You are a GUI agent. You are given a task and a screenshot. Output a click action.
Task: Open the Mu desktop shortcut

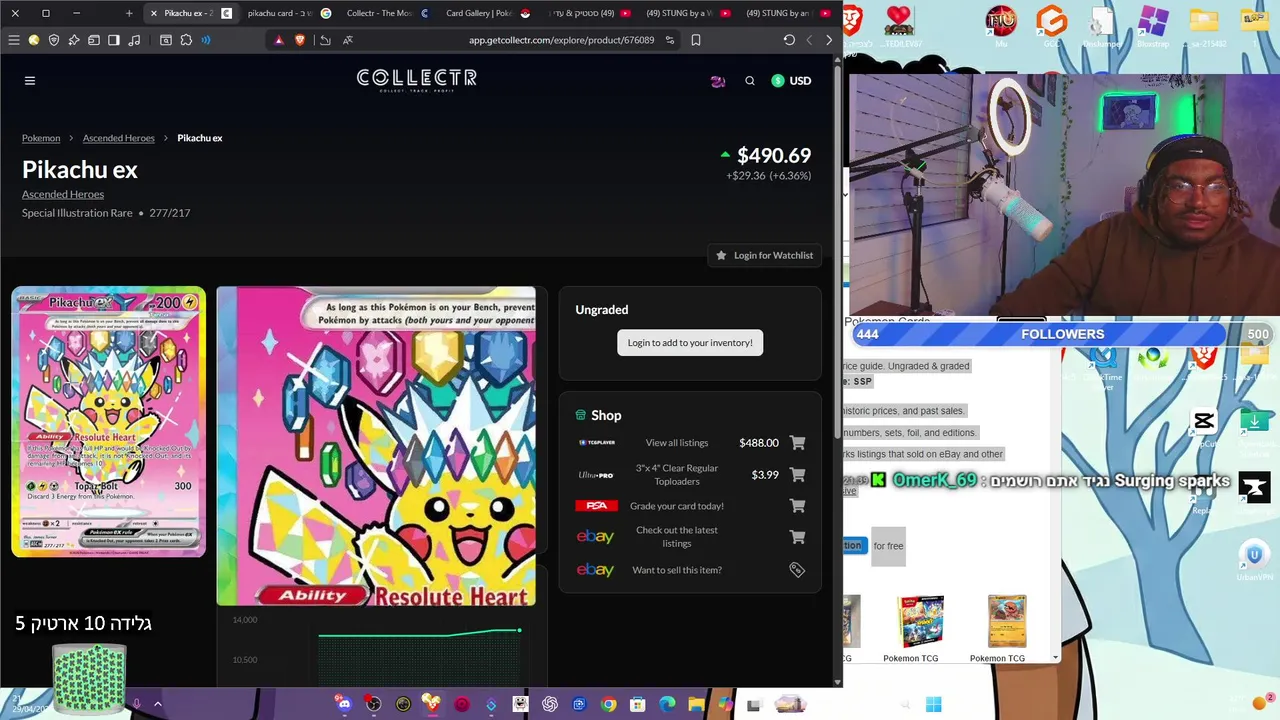(1001, 26)
